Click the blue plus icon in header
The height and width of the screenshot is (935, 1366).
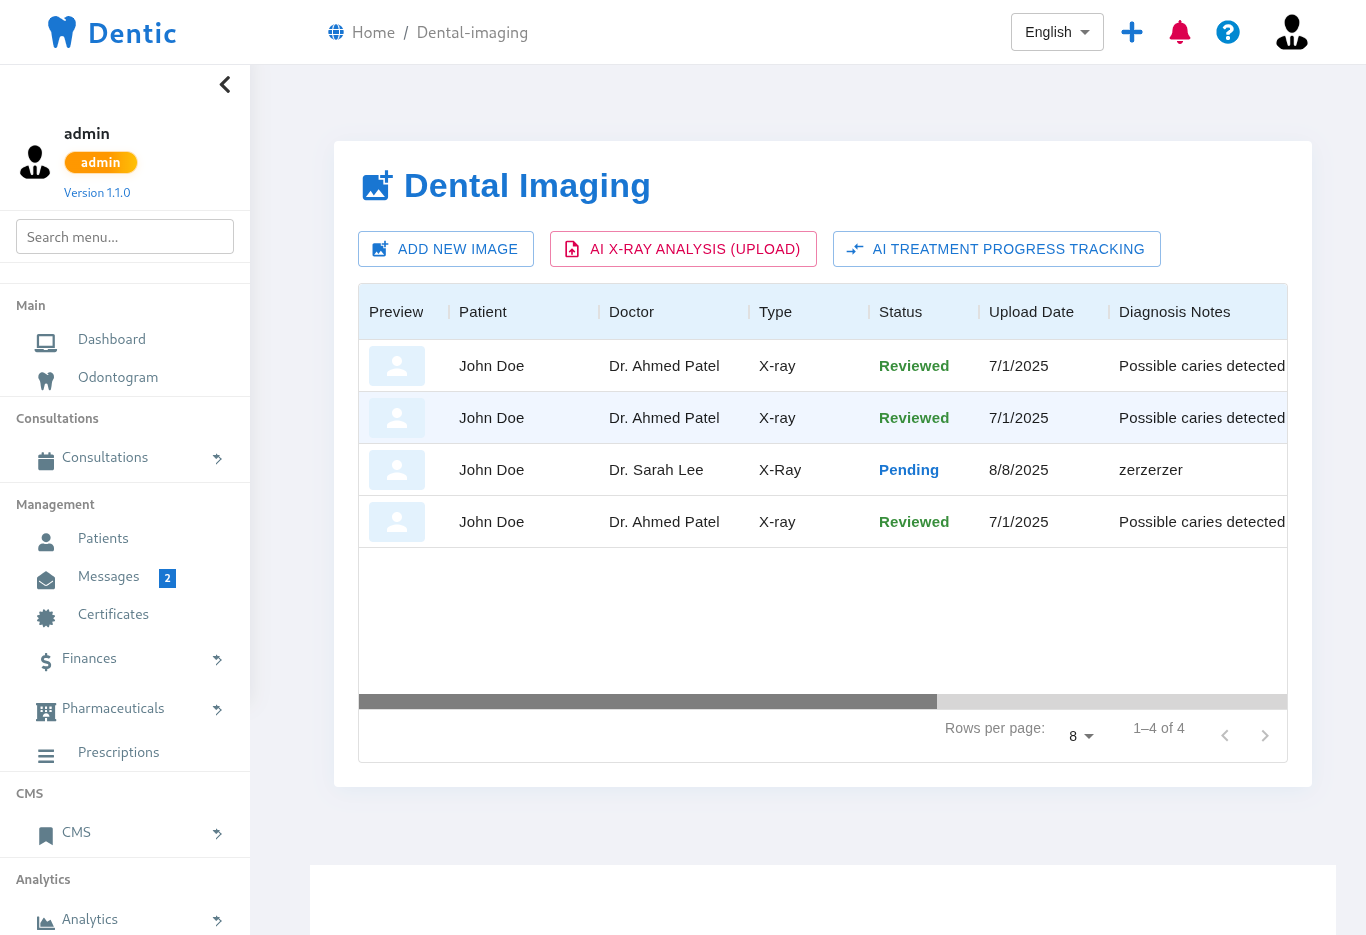[x=1132, y=32]
